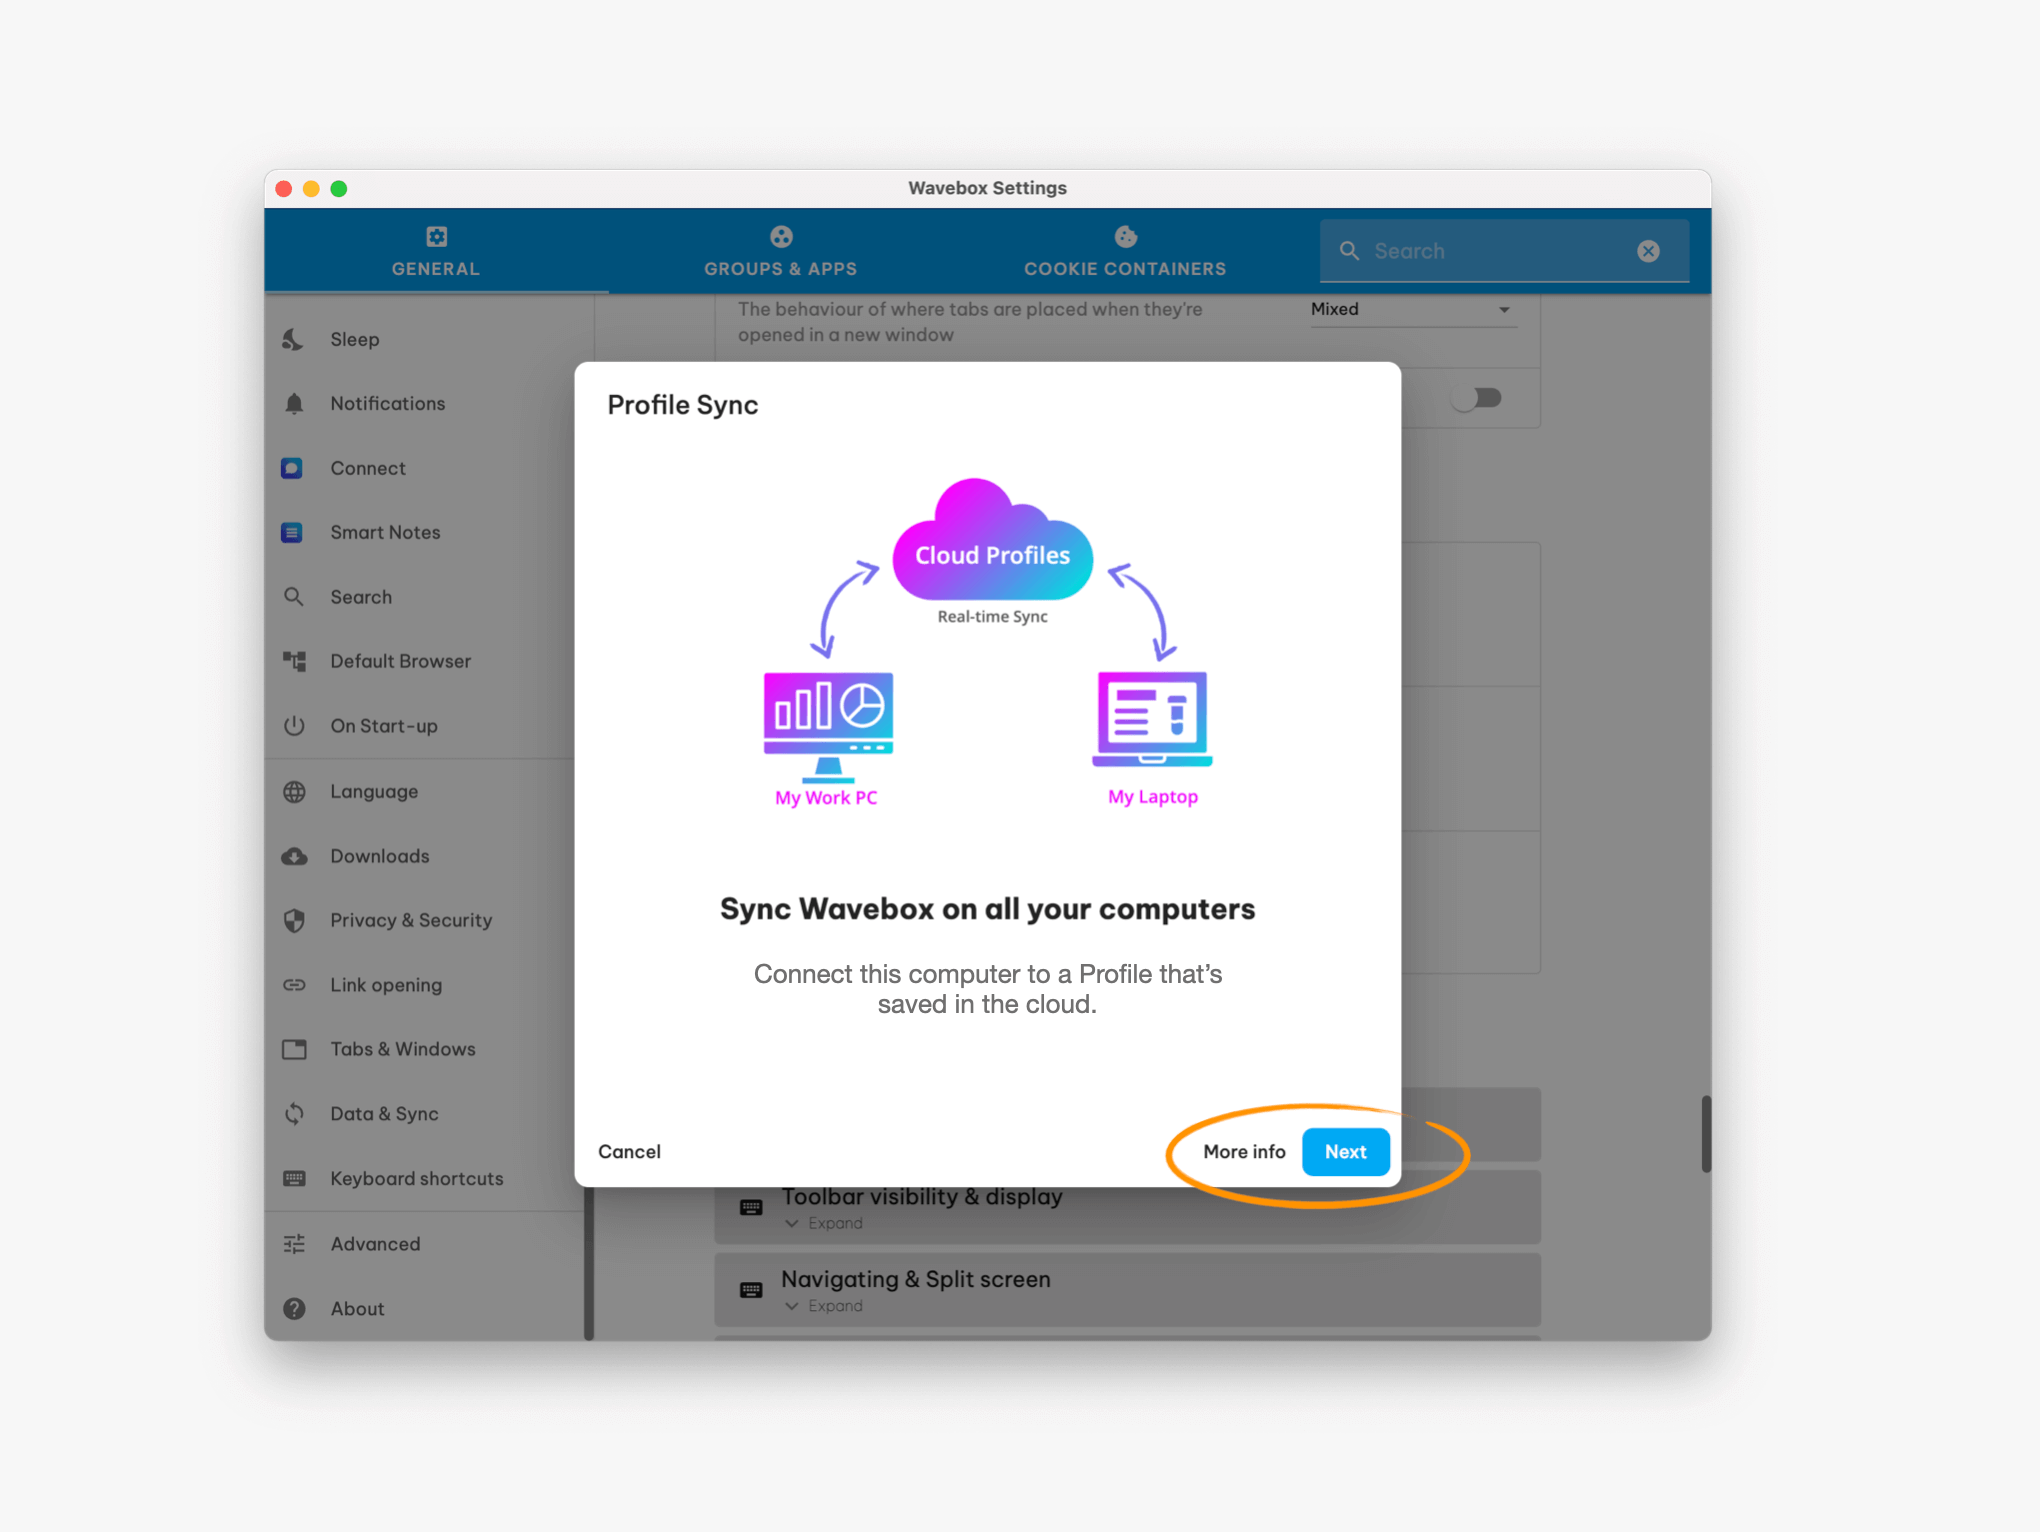Click the Connect icon in sidebar

tap(292, 468)
